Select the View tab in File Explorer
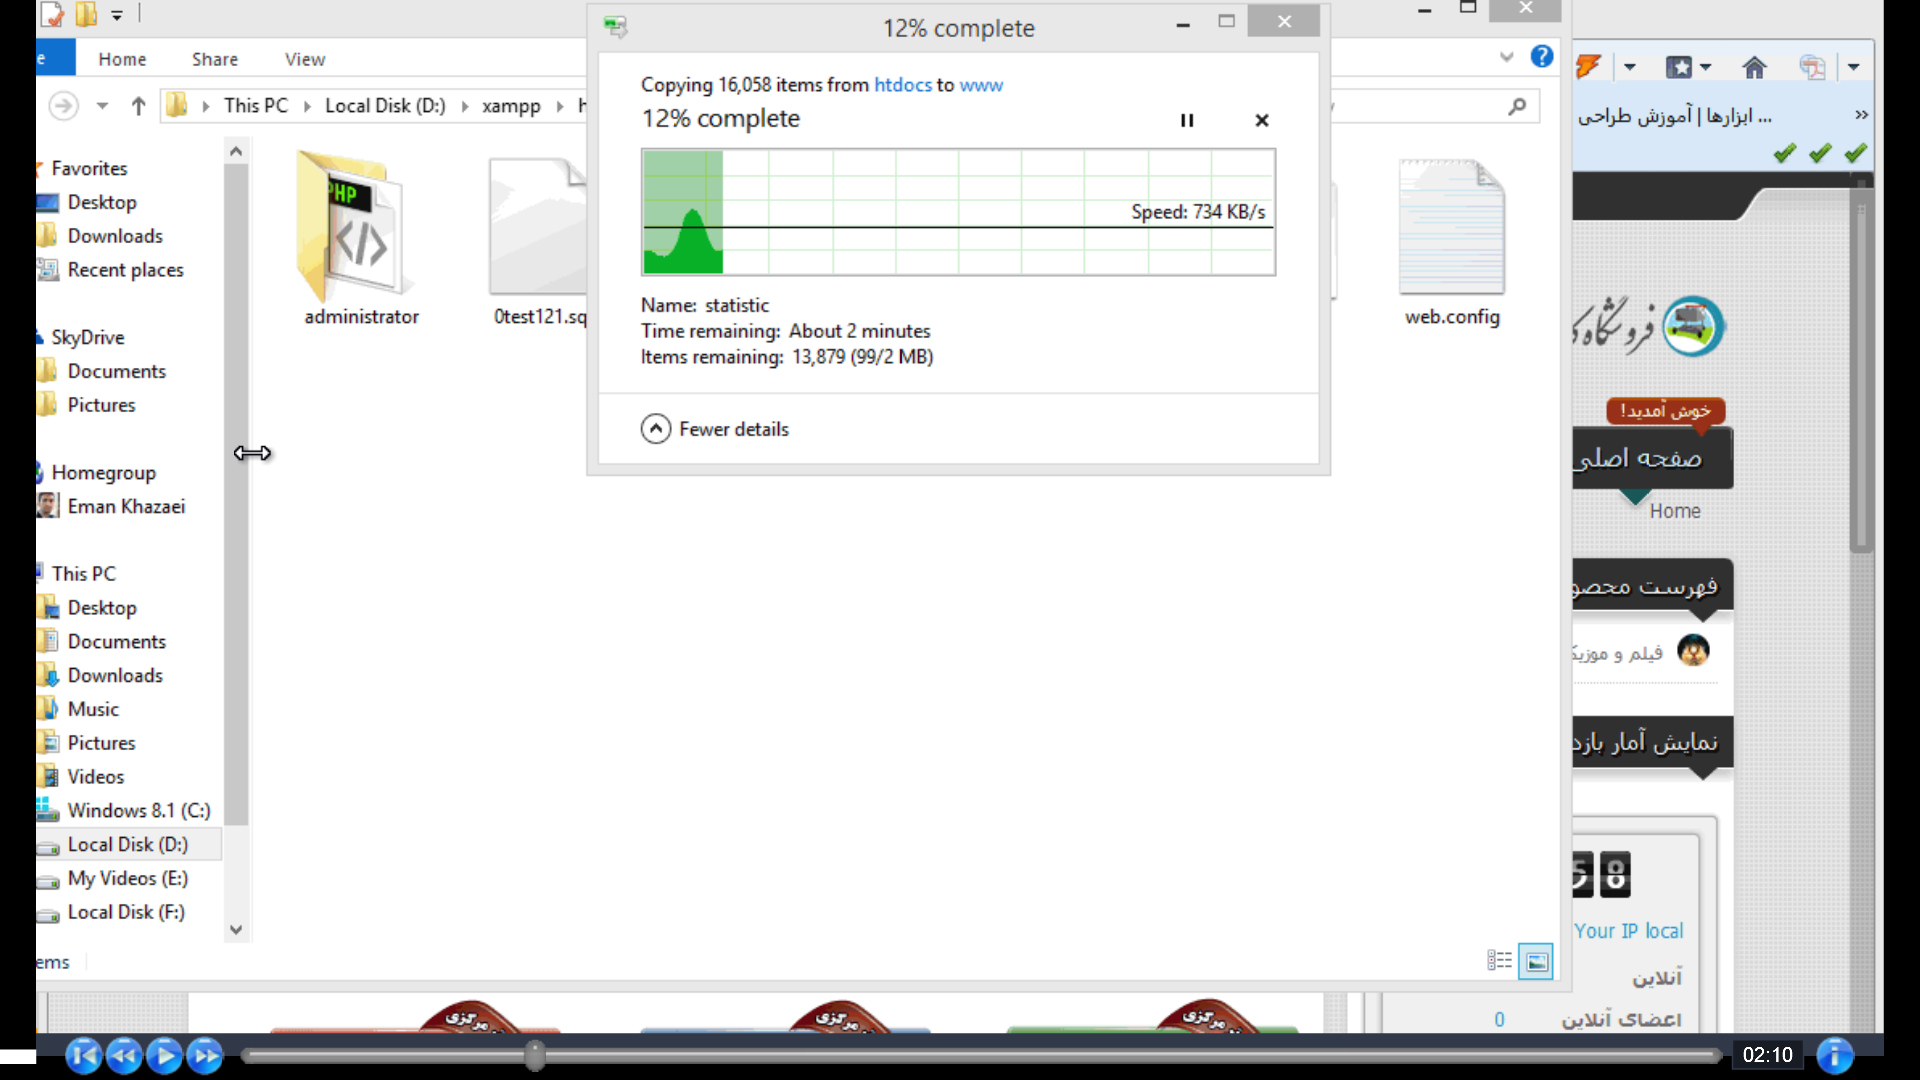 [x=305, y=58]
